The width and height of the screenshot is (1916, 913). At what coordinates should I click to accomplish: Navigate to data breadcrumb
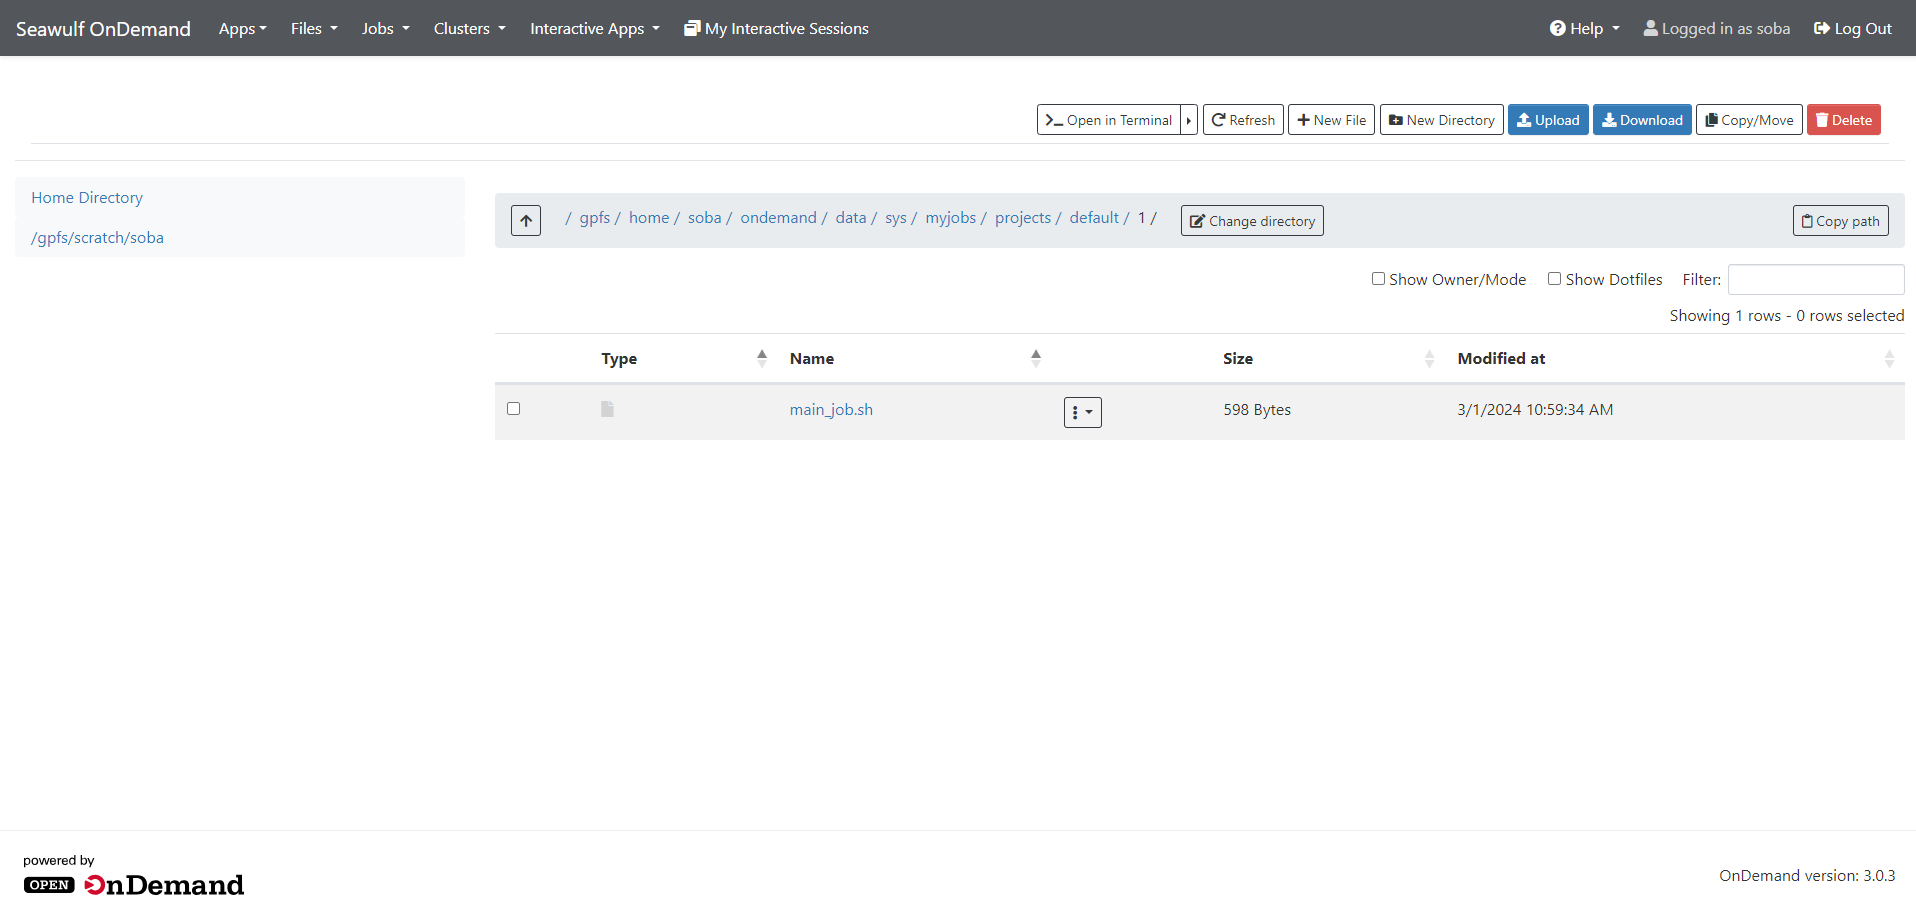[851, 217]
